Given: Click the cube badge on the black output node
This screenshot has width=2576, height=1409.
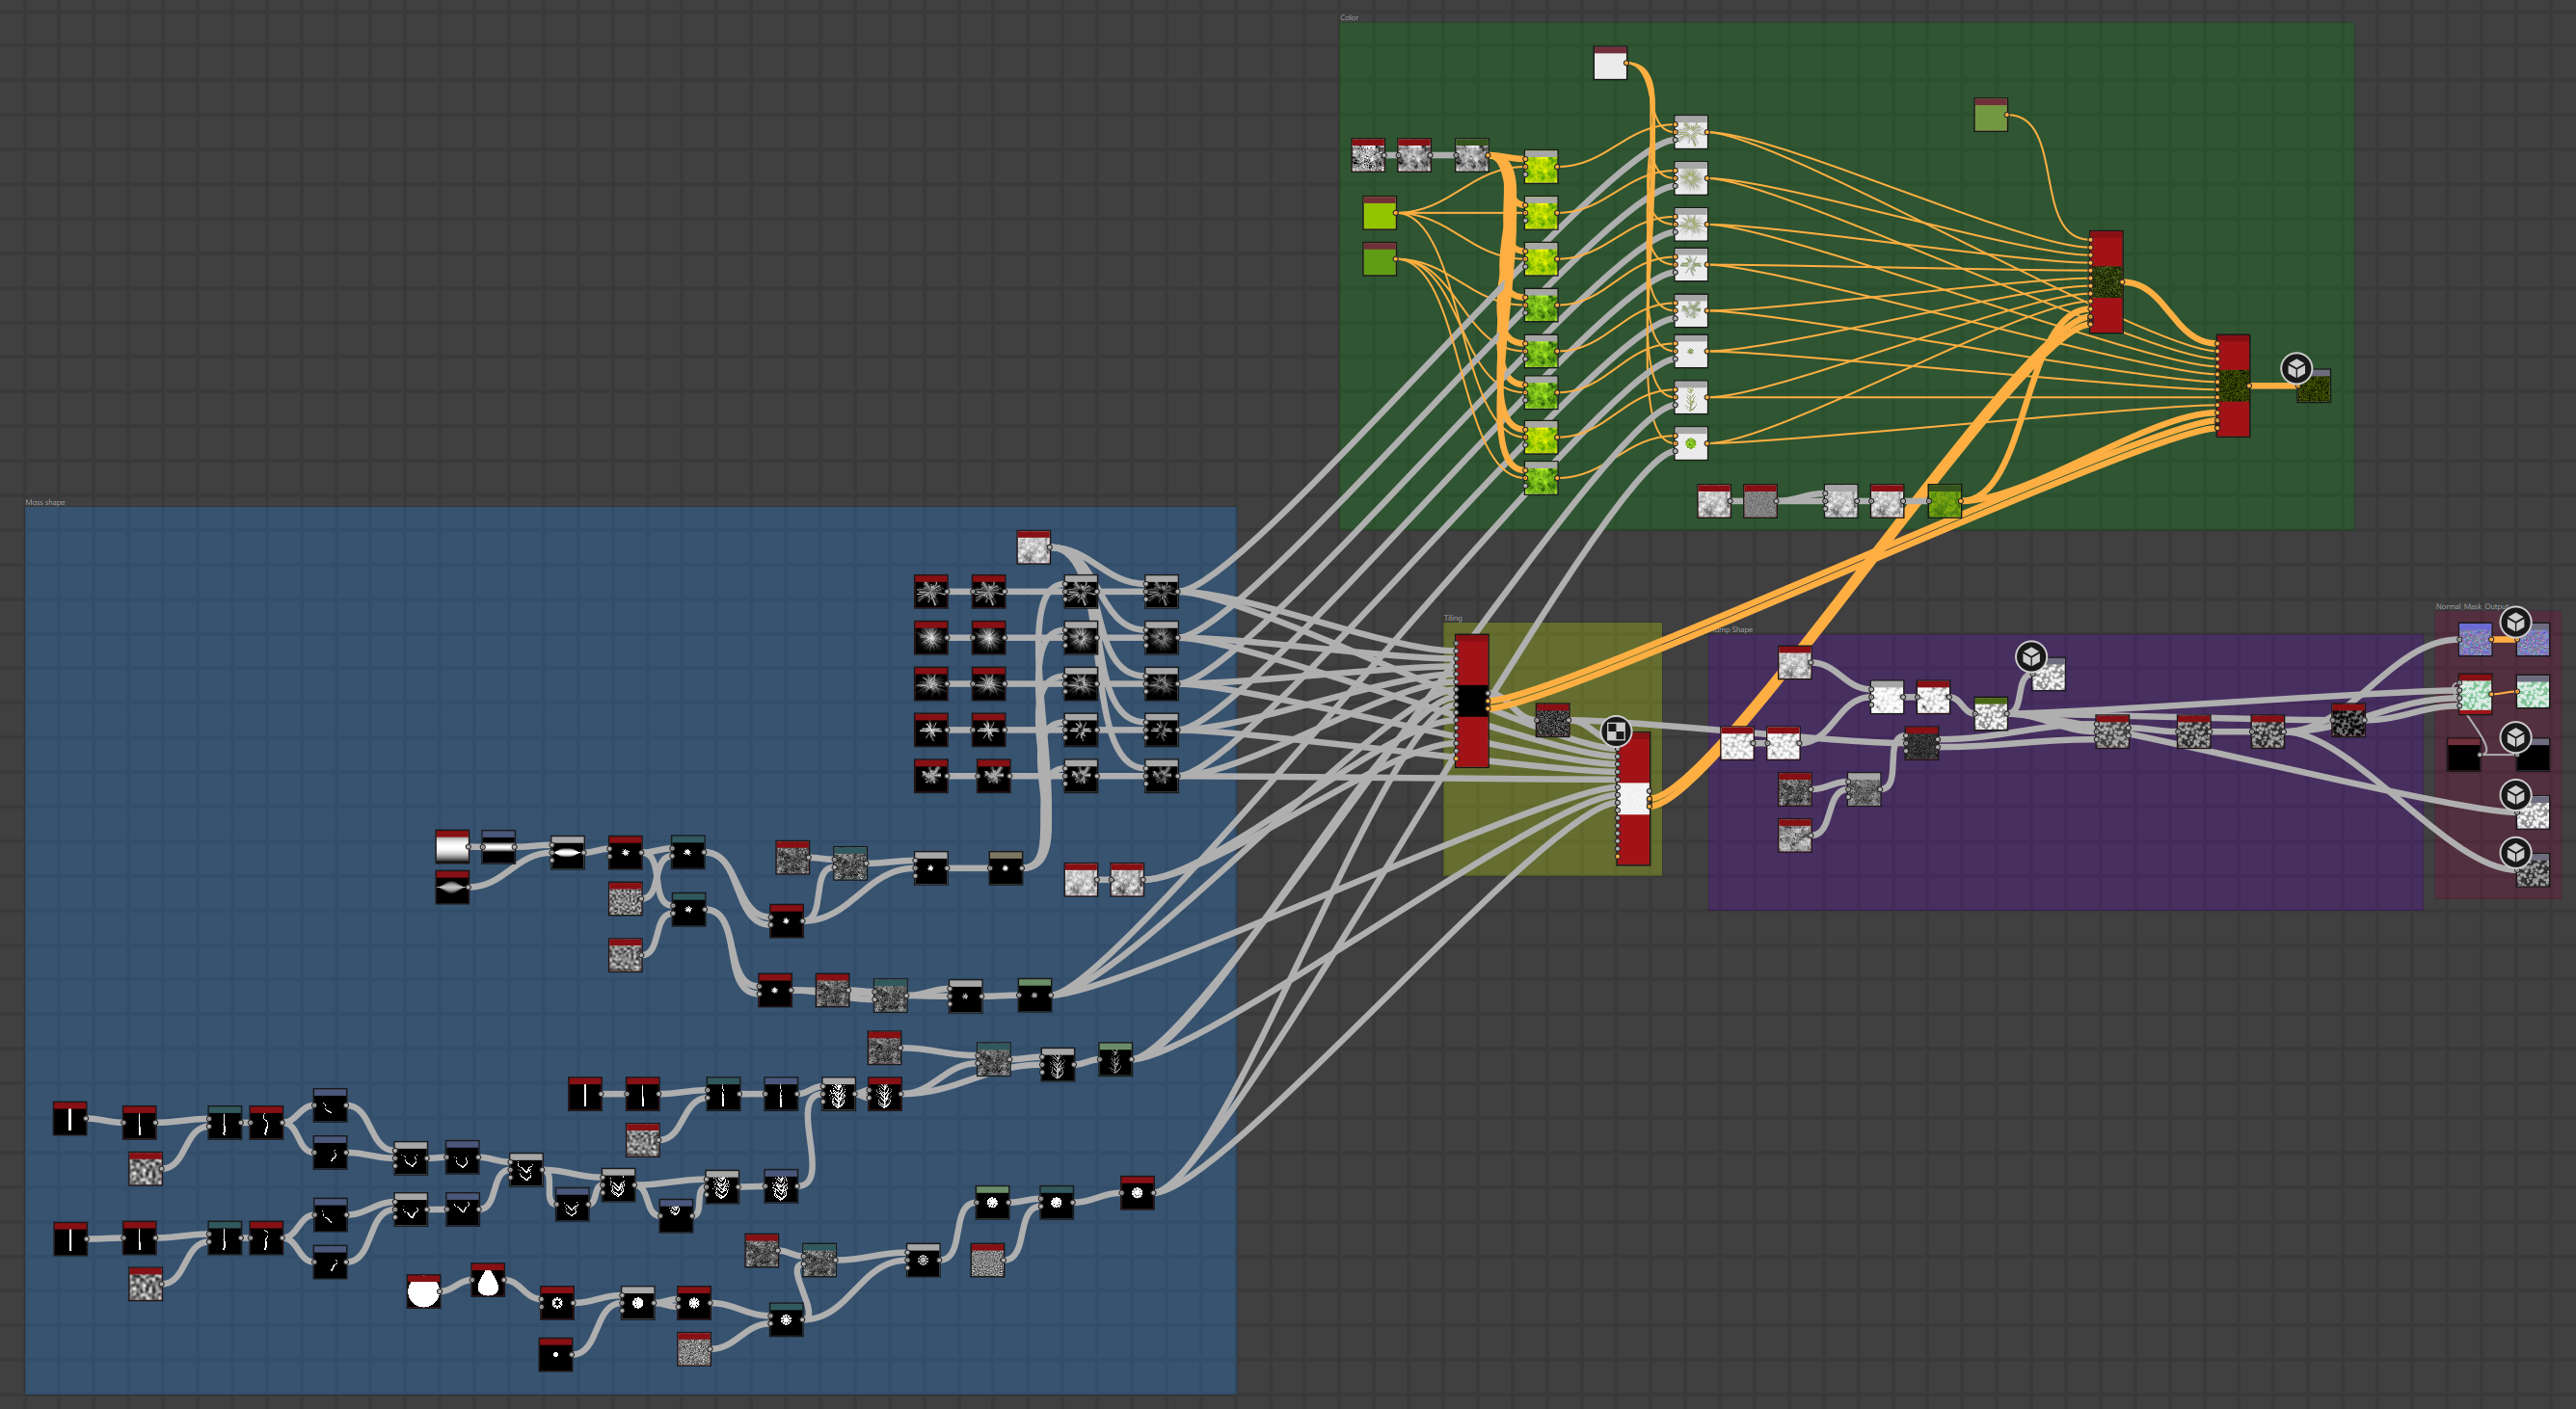Looking at the screenshot, I should (2515, 738).
